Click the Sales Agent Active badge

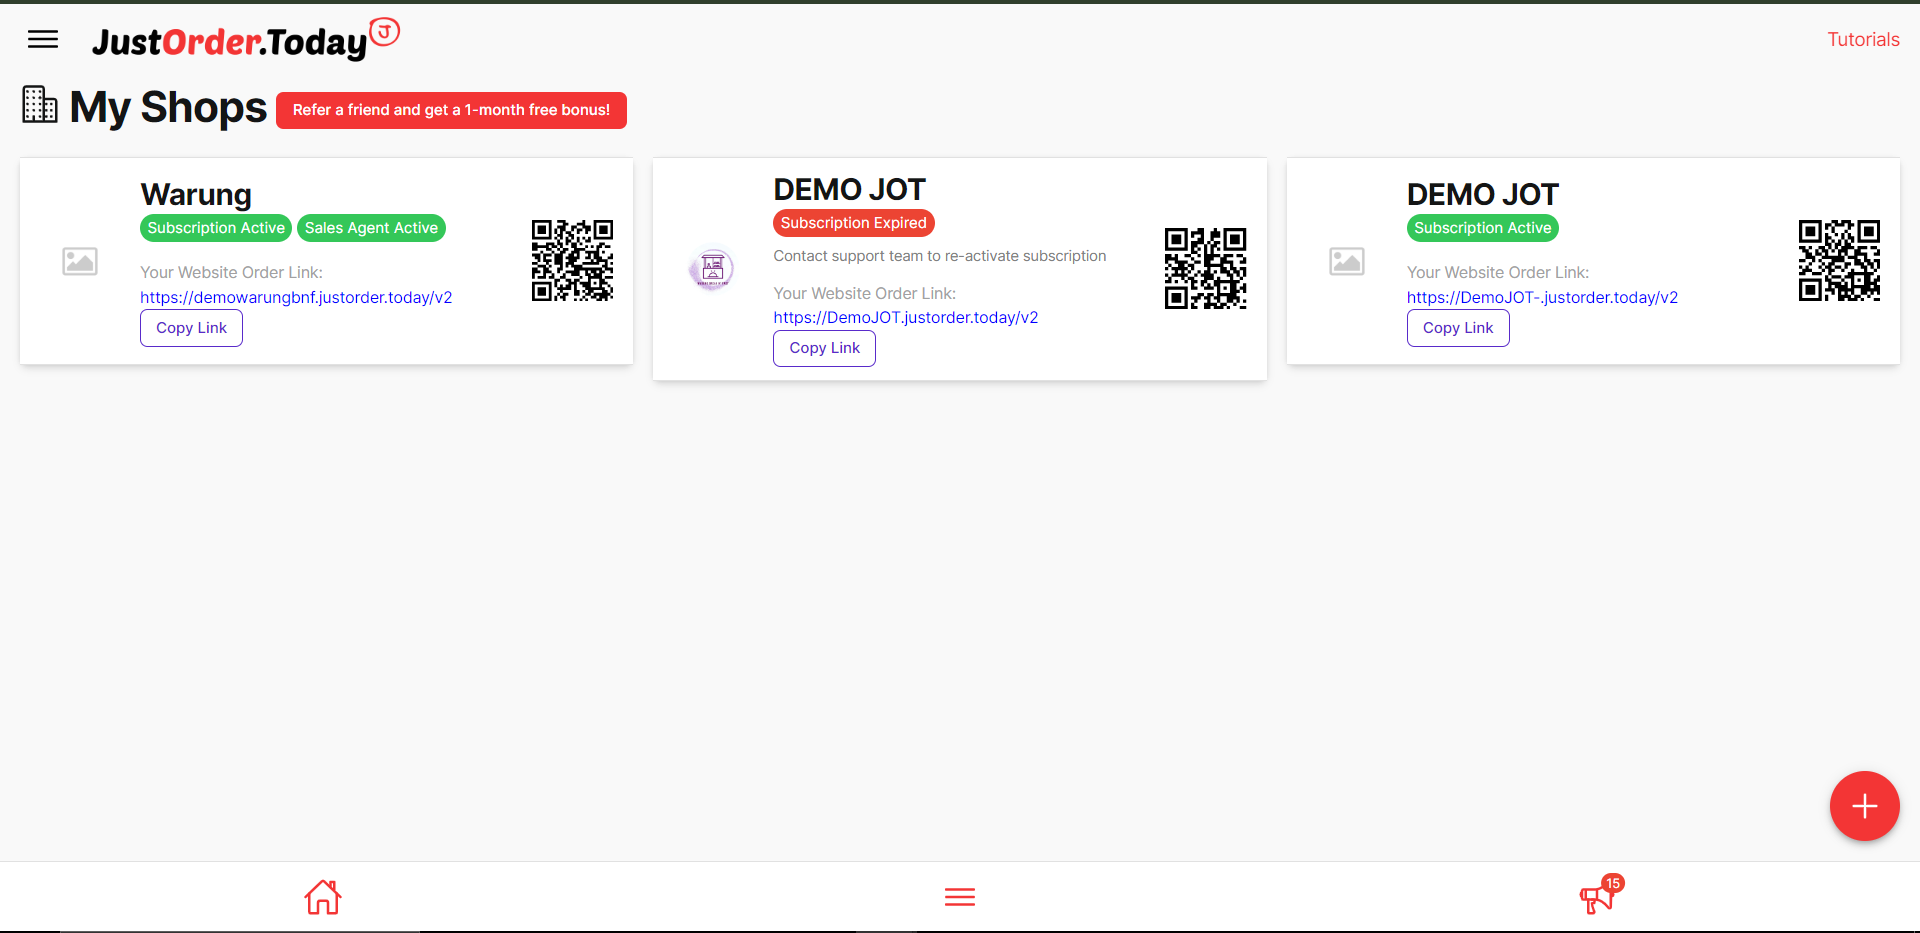(371, 228)
